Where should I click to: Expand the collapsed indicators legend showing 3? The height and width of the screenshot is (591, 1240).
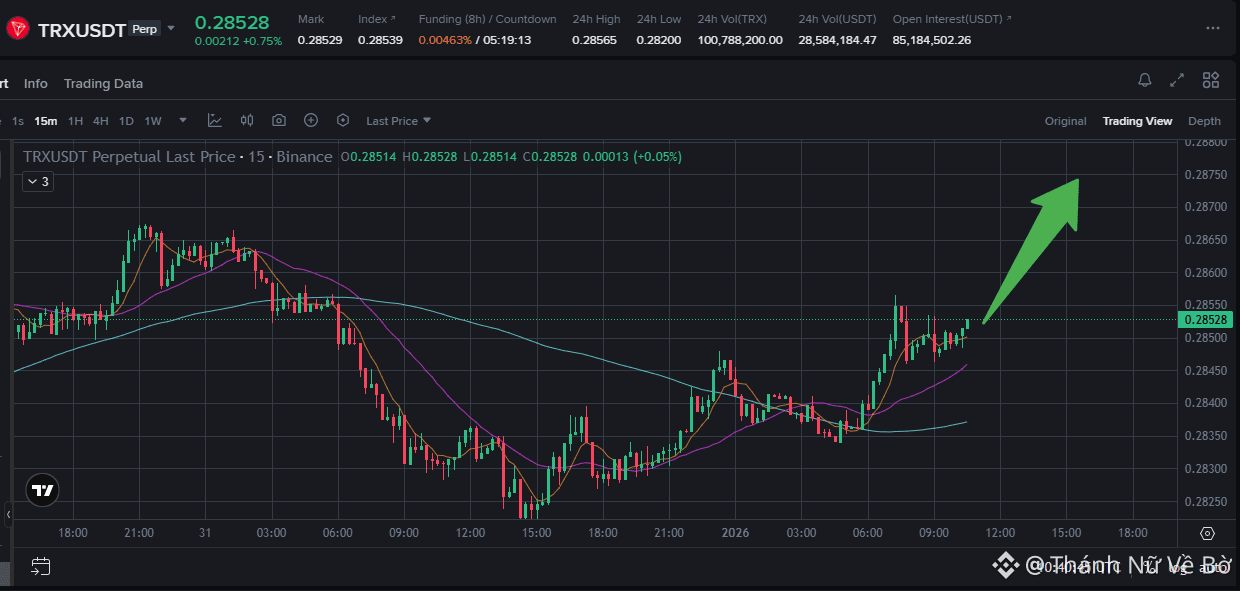point(38,181)
